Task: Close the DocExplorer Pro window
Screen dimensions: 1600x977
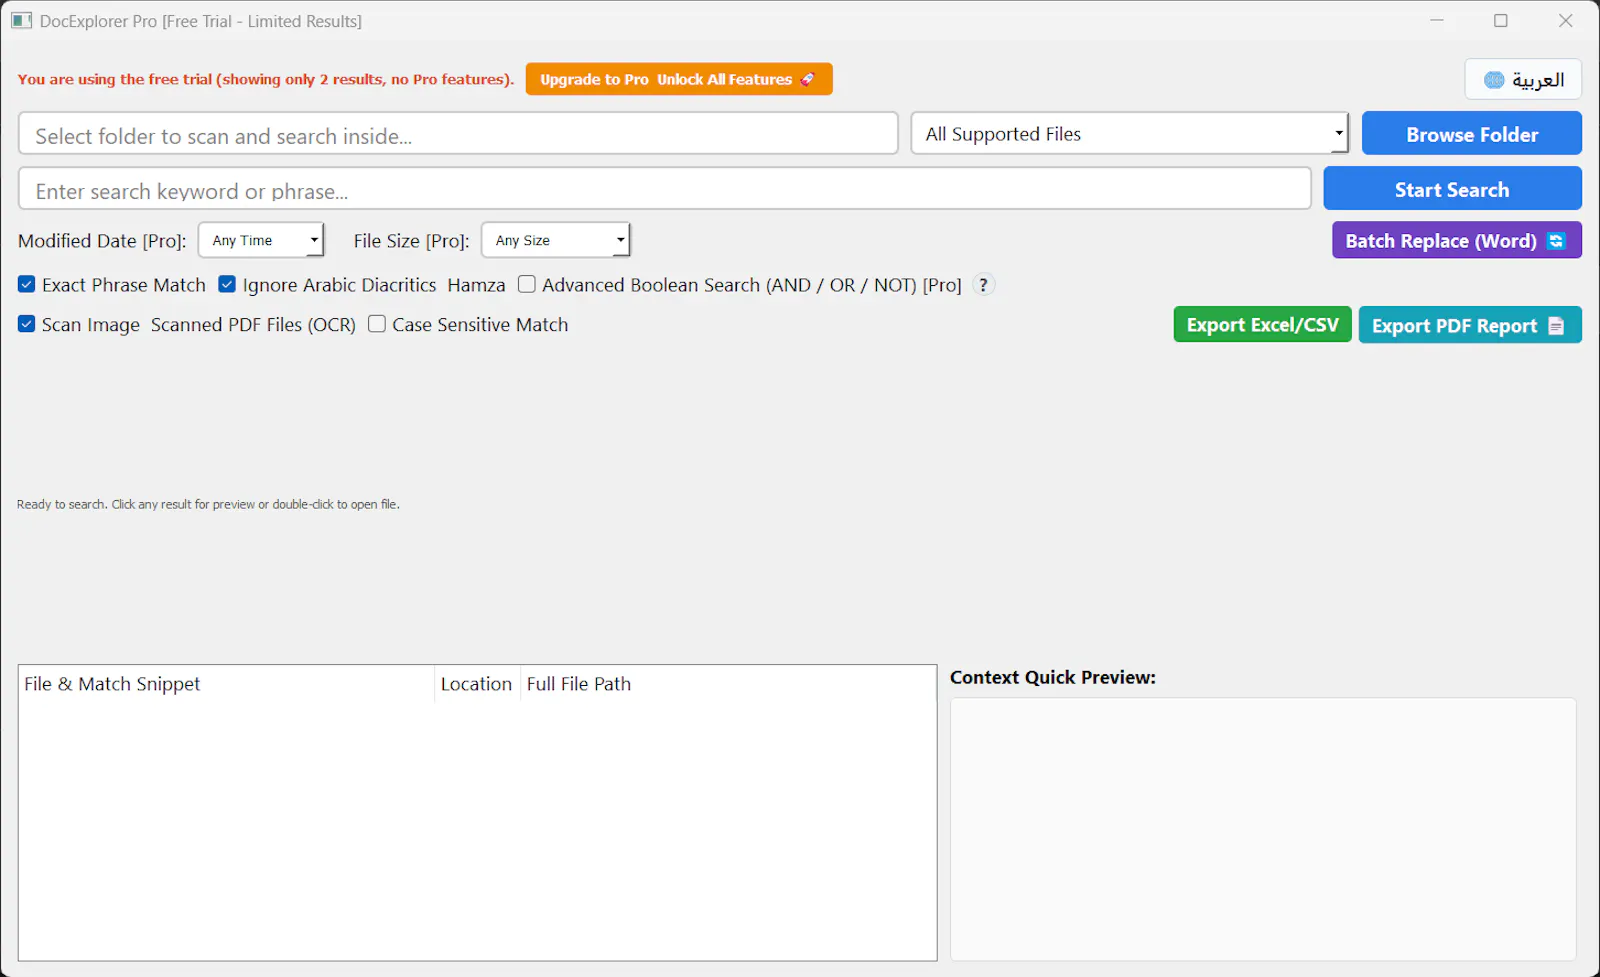Action: pos(1566,21)
